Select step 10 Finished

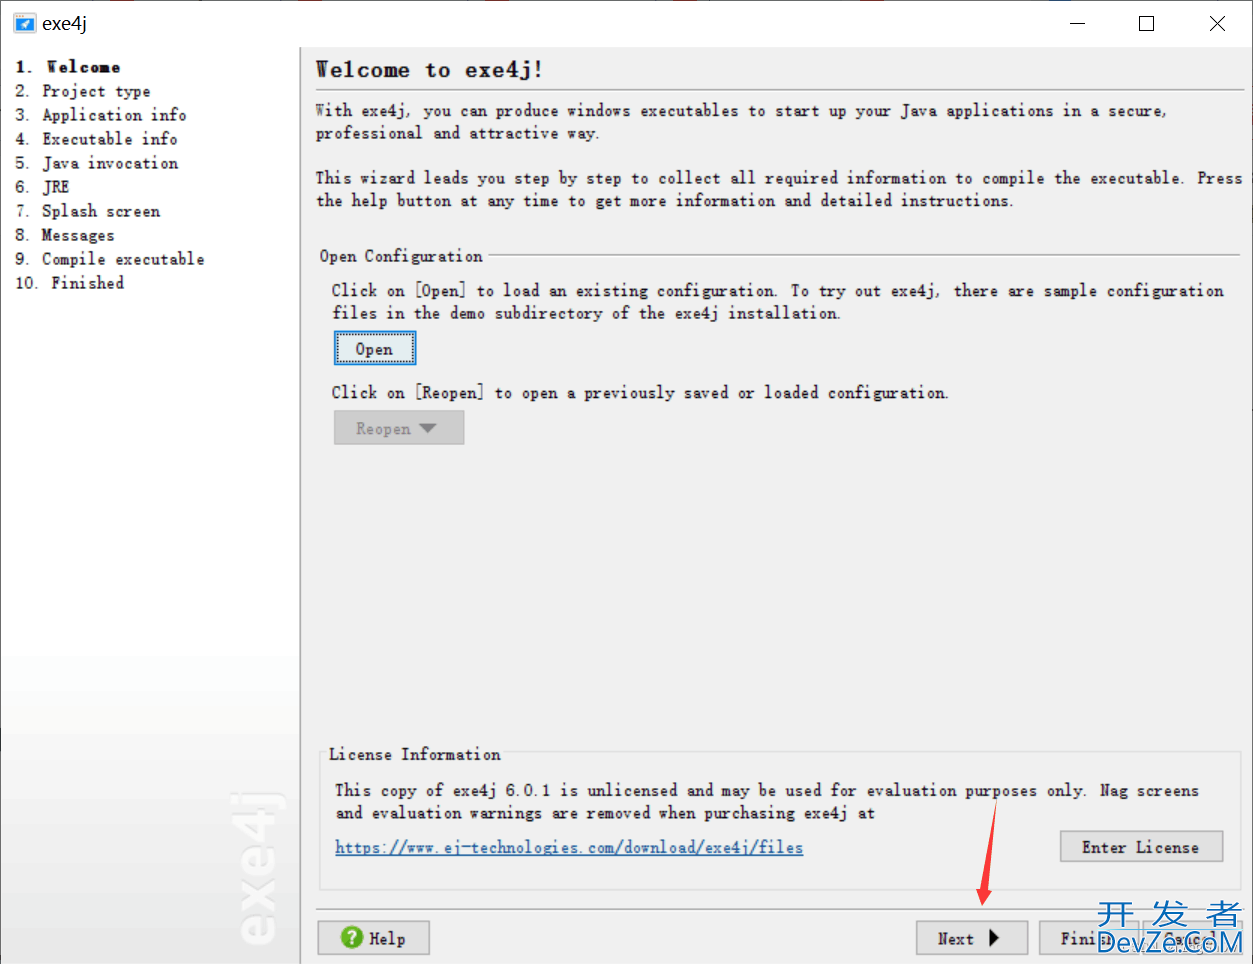click(x=70, y=283)
